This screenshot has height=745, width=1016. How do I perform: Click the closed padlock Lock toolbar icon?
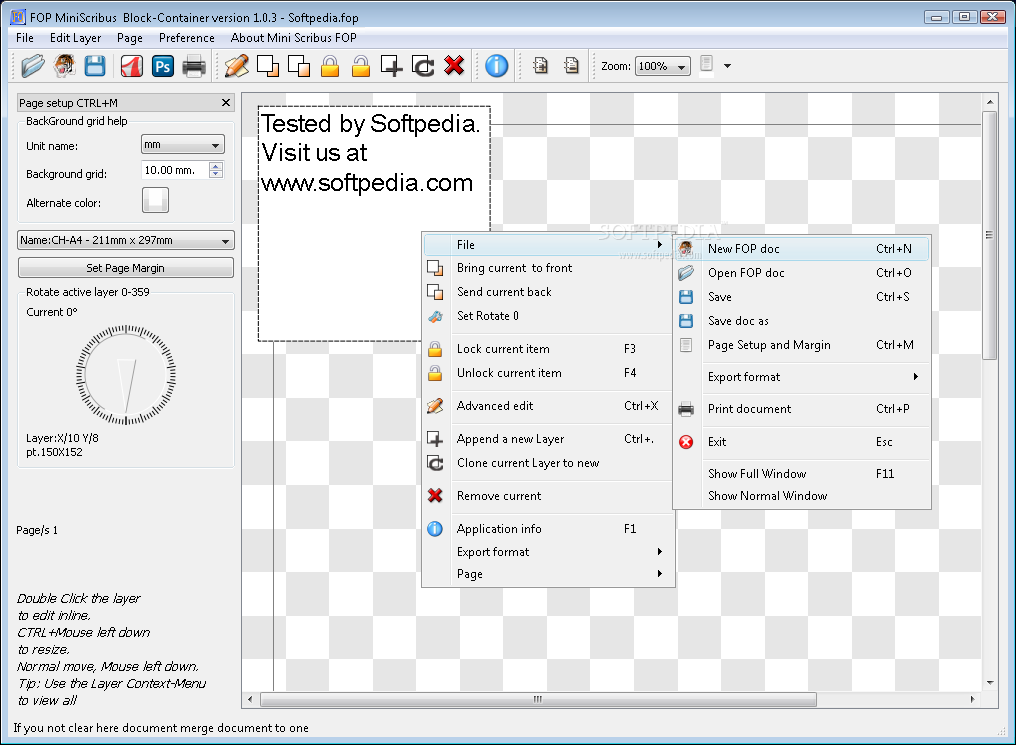coord(330,66)
